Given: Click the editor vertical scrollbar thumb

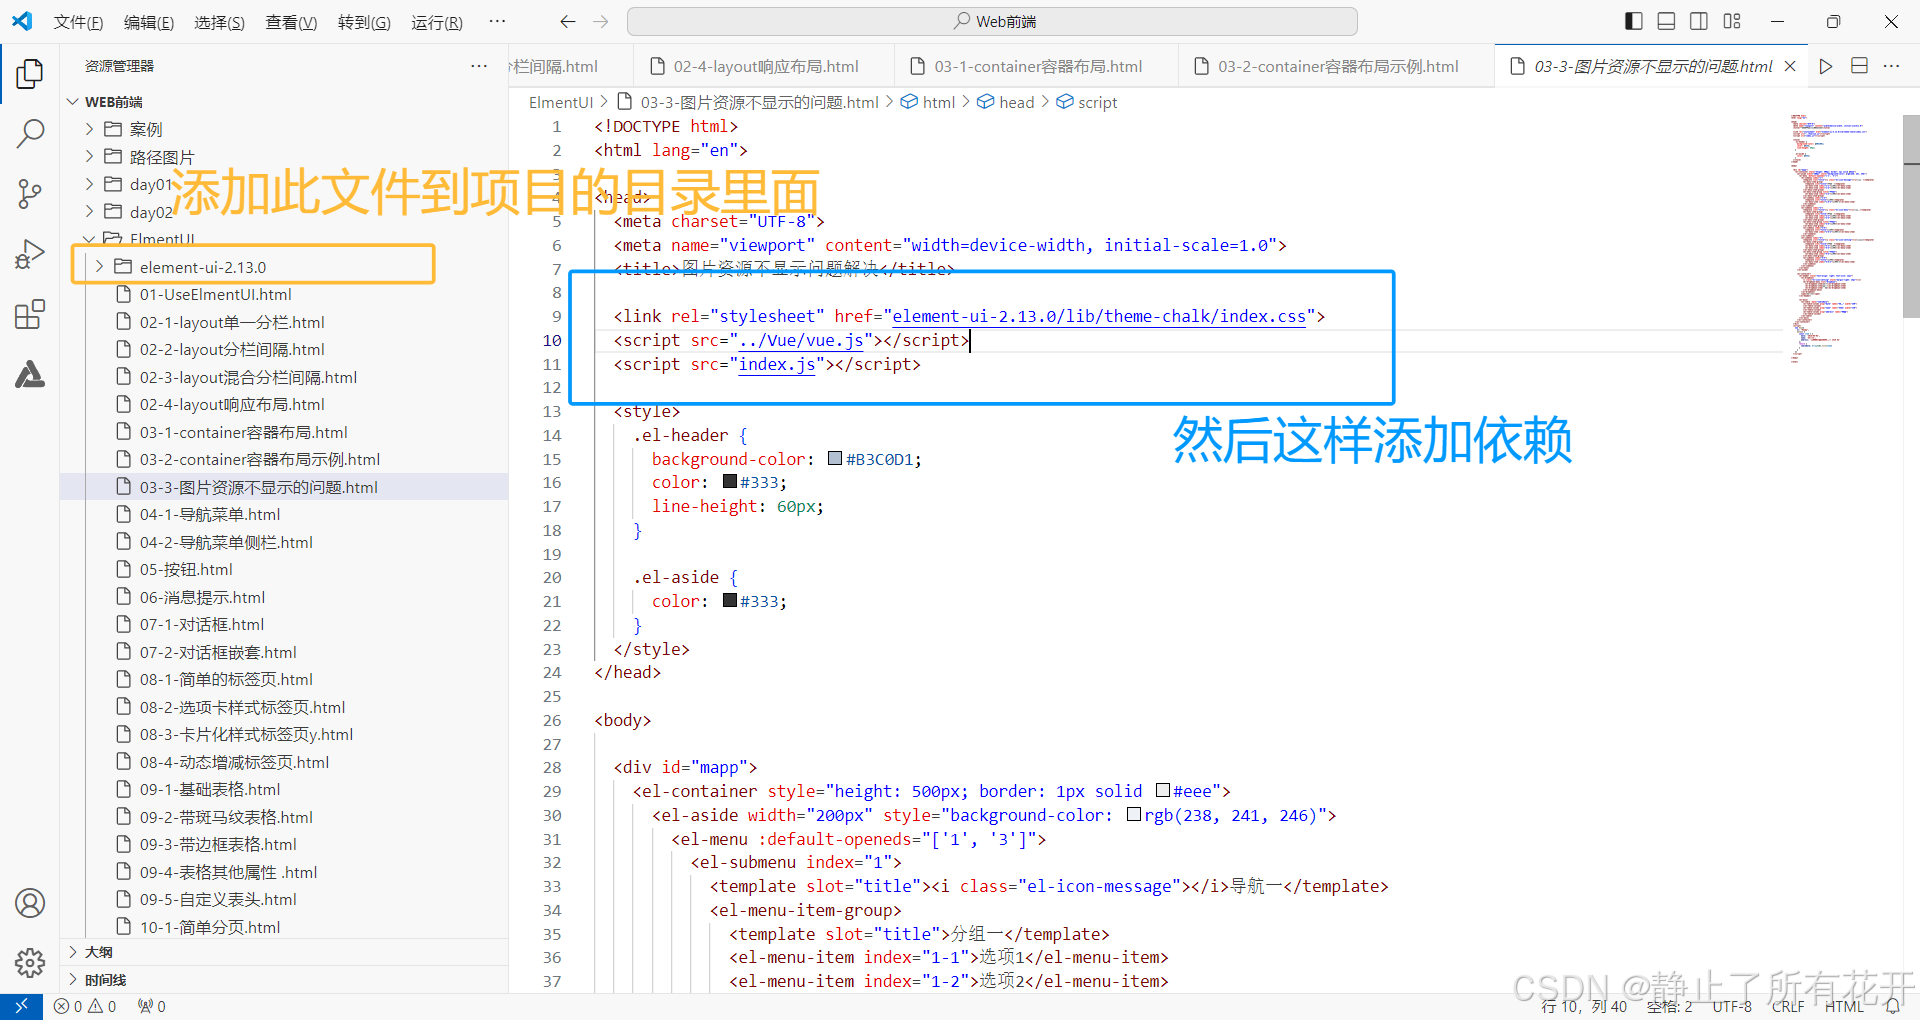Looking at the screenshot, I should (x=1911, y=216).
